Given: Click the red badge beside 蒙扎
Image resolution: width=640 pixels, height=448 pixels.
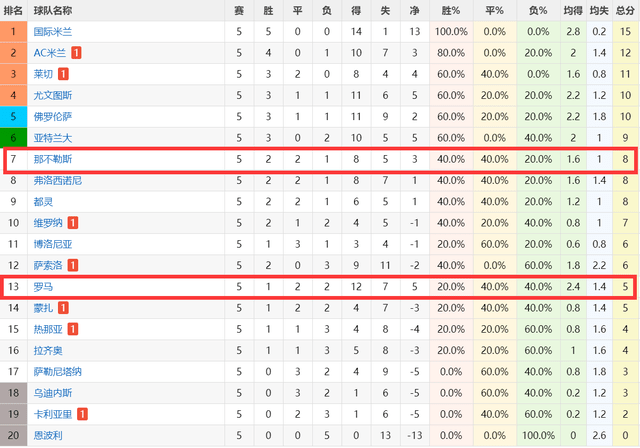Looking at the screenshot, I should (x=63, y=308).
